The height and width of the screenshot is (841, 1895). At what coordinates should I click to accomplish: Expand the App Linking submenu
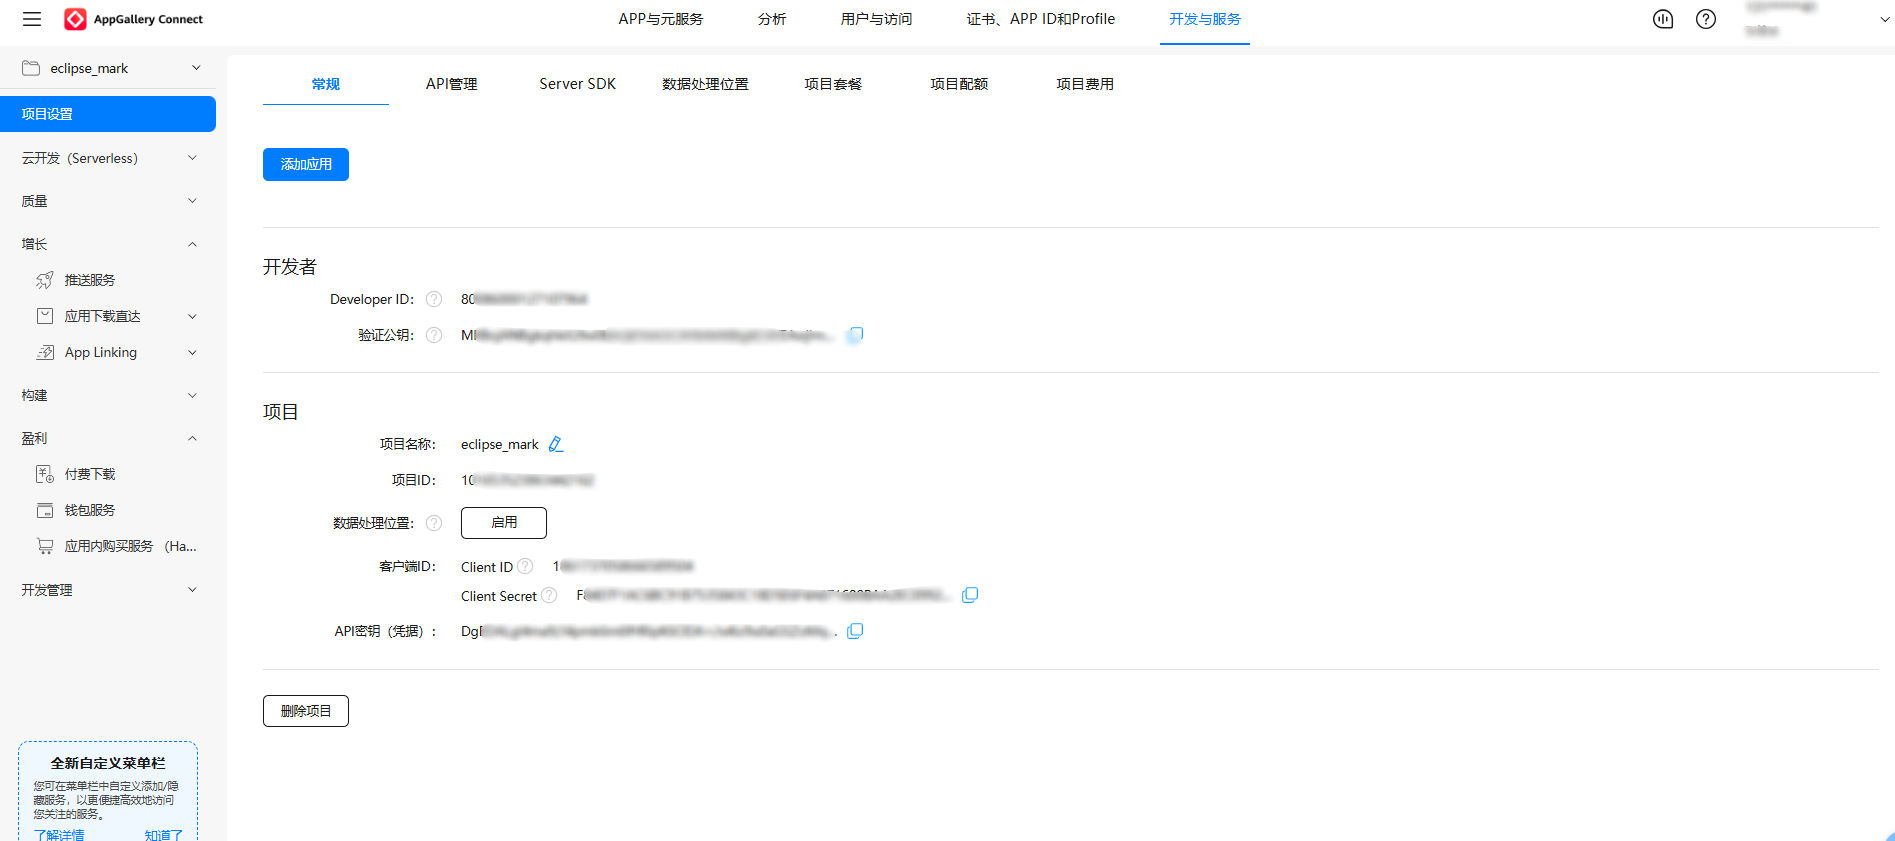pos(192,352)
